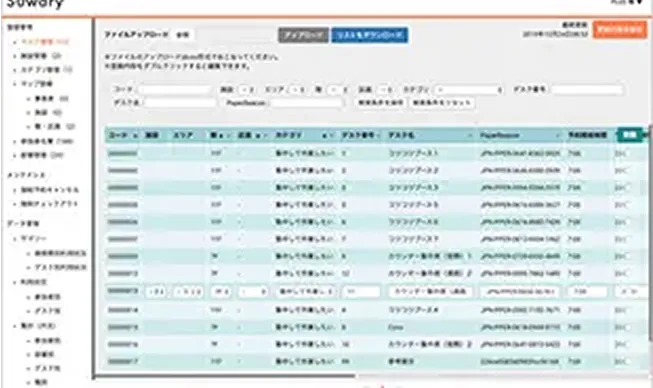
Task: Sort by the category column header
Action: 304,135
